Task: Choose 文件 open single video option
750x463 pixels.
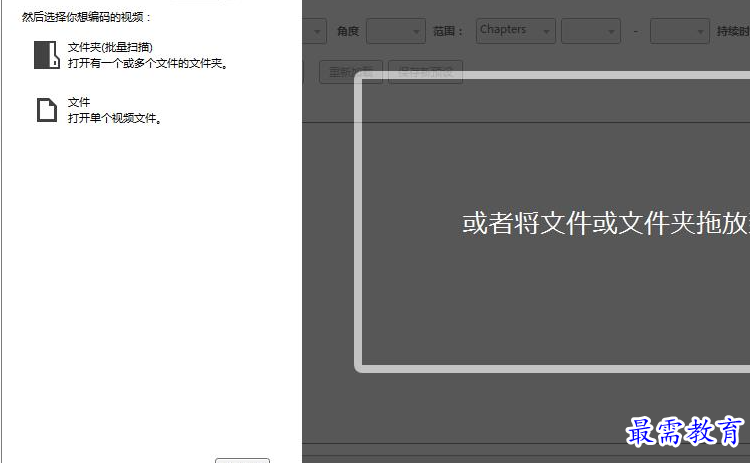Action: [x=99, y=110]
